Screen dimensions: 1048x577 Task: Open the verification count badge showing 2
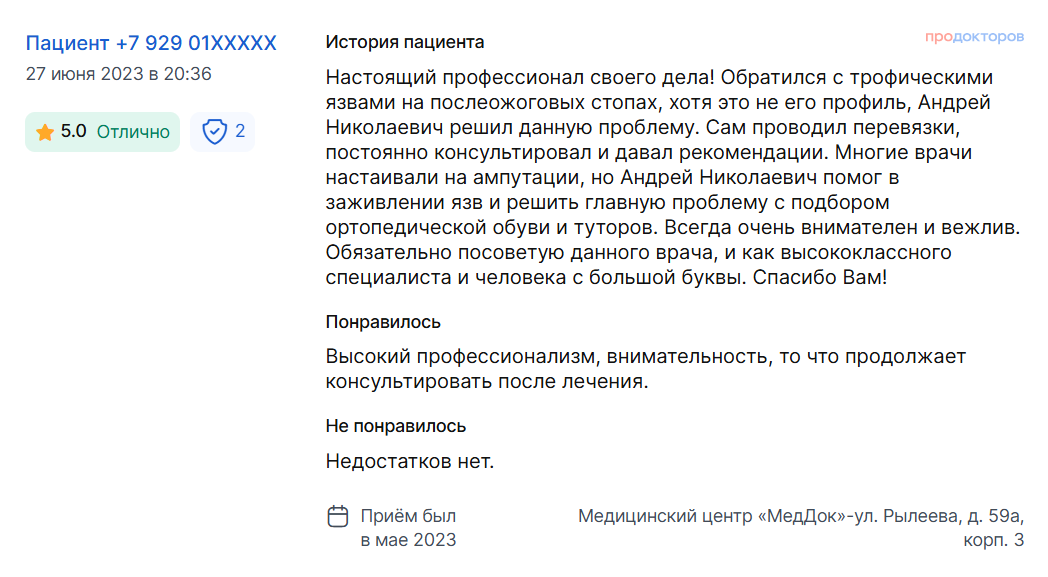pos(223,132)
